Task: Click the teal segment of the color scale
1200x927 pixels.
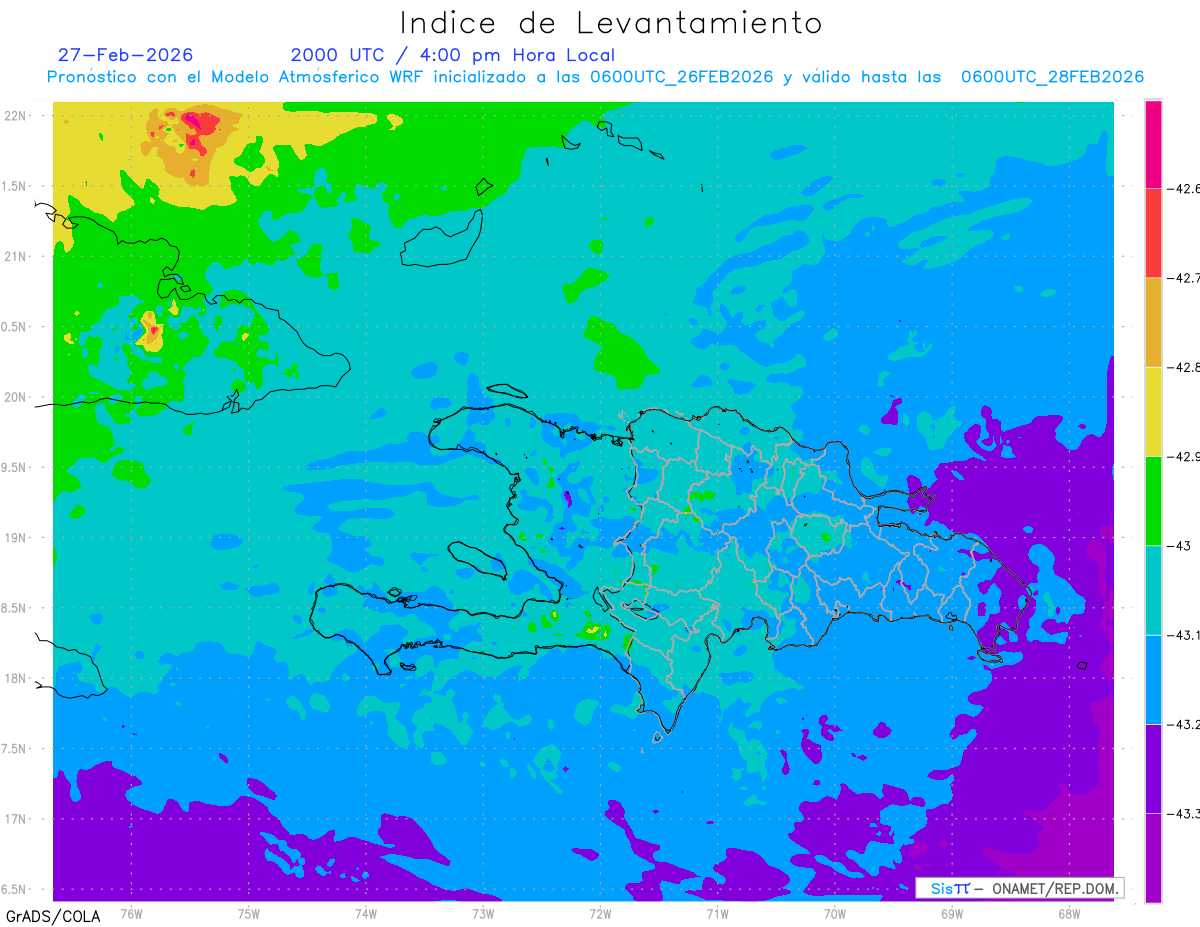Action: pyautogui.click(x=1153, y=590)
